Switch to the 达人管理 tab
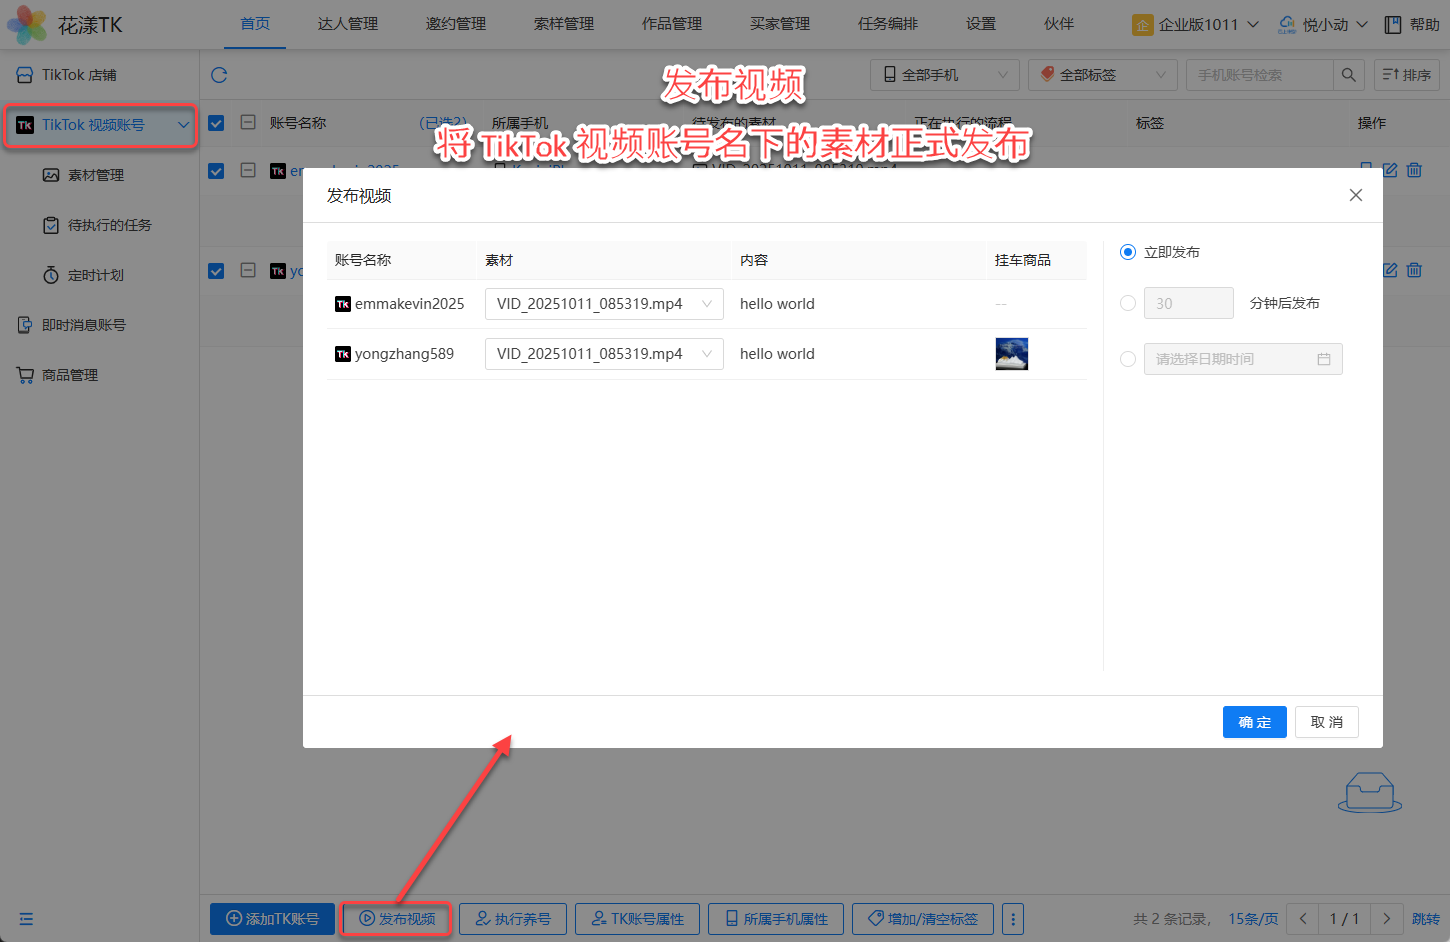The height and width of the screenshot is (942, 1450). tap(348, 24)
